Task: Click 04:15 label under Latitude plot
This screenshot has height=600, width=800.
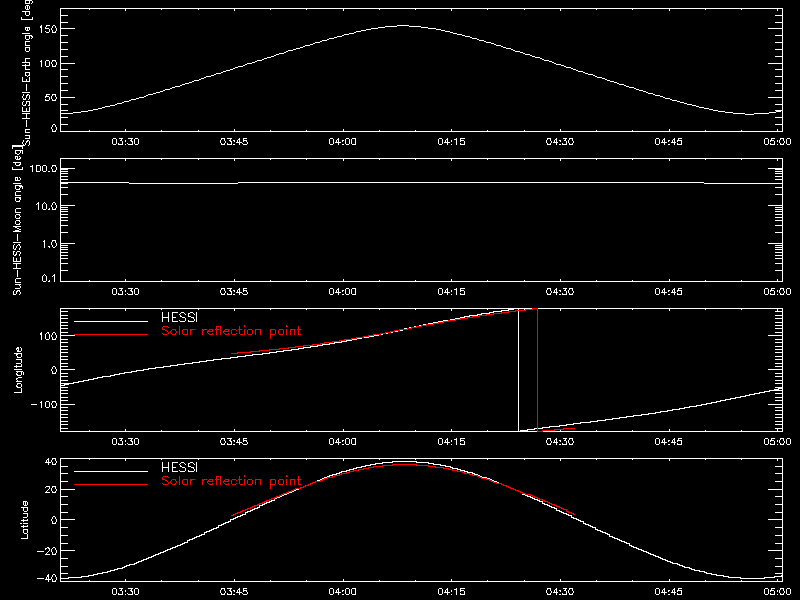Action: [452, 592]
